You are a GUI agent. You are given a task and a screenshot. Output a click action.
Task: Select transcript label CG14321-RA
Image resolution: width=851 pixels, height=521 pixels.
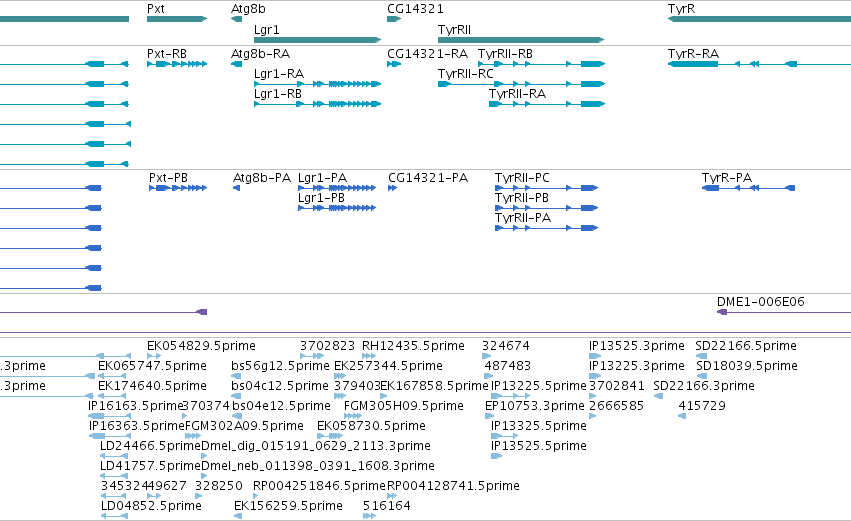tap(428, 54)
